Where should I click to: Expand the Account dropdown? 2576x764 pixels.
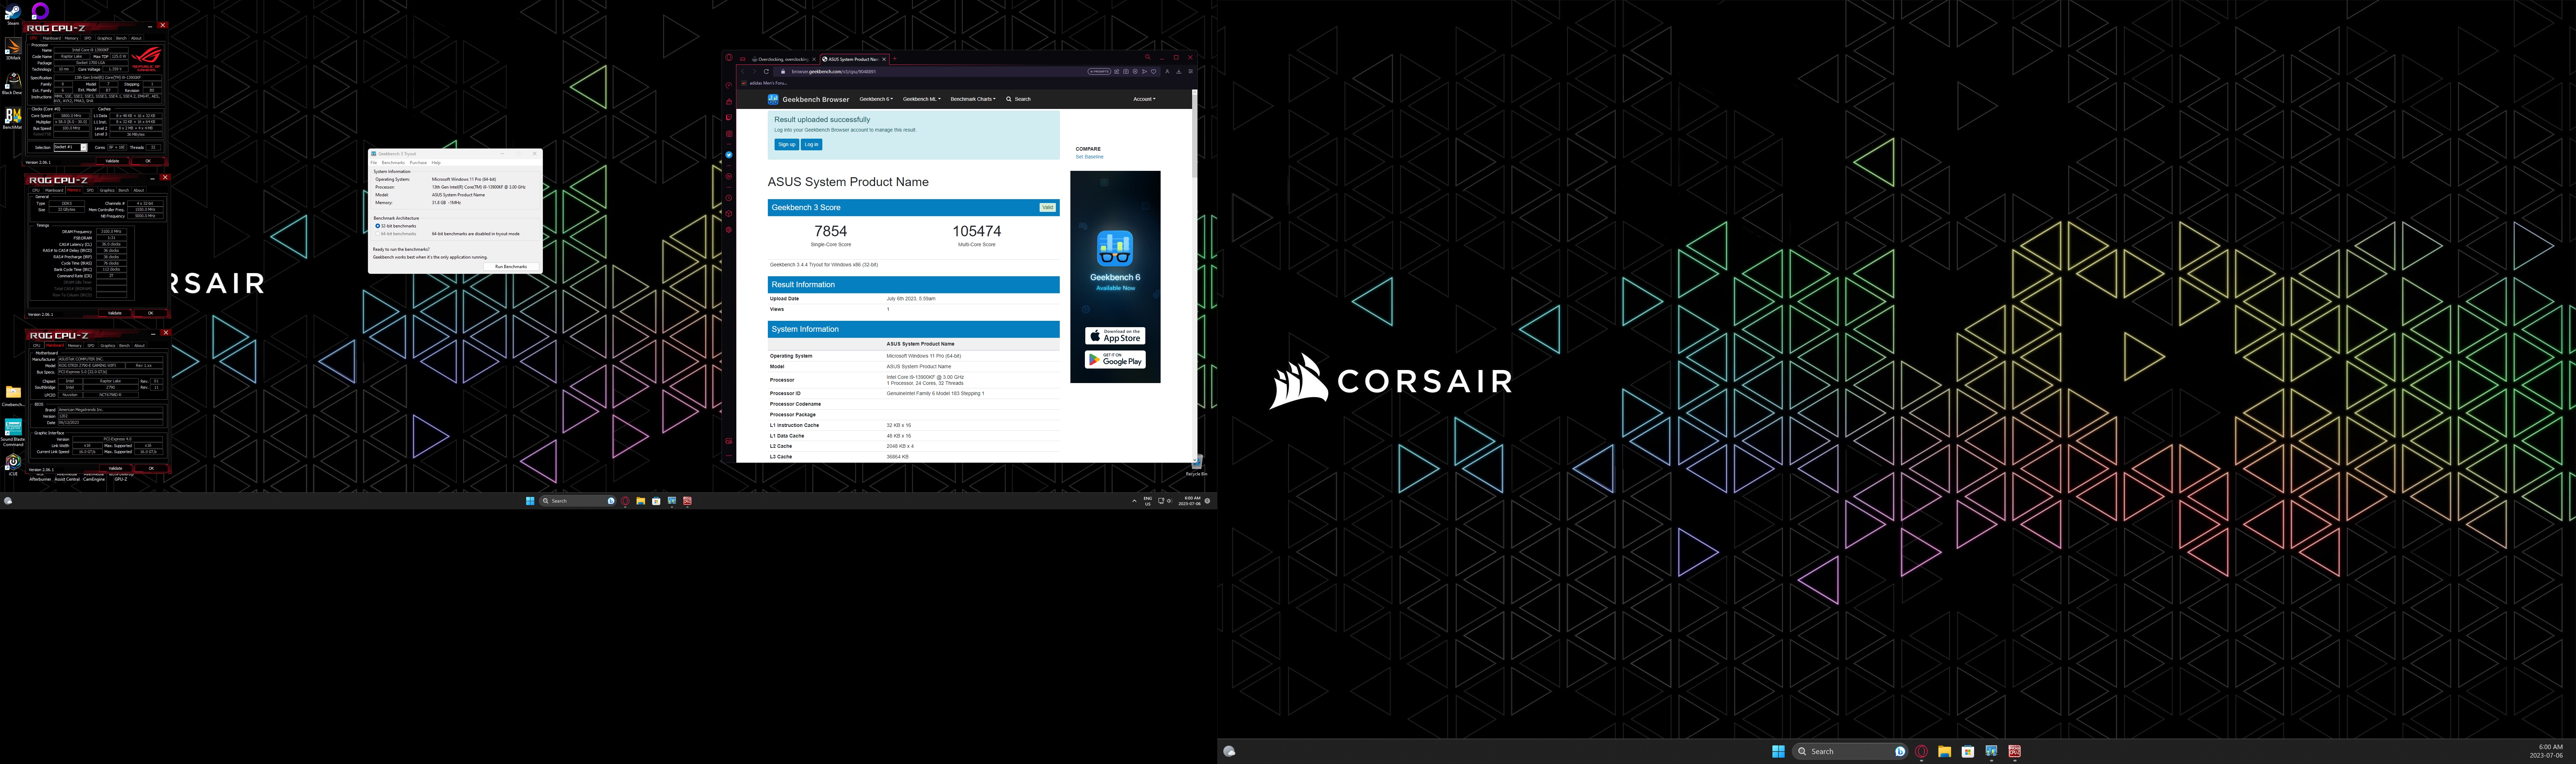tap(1144, 99)
